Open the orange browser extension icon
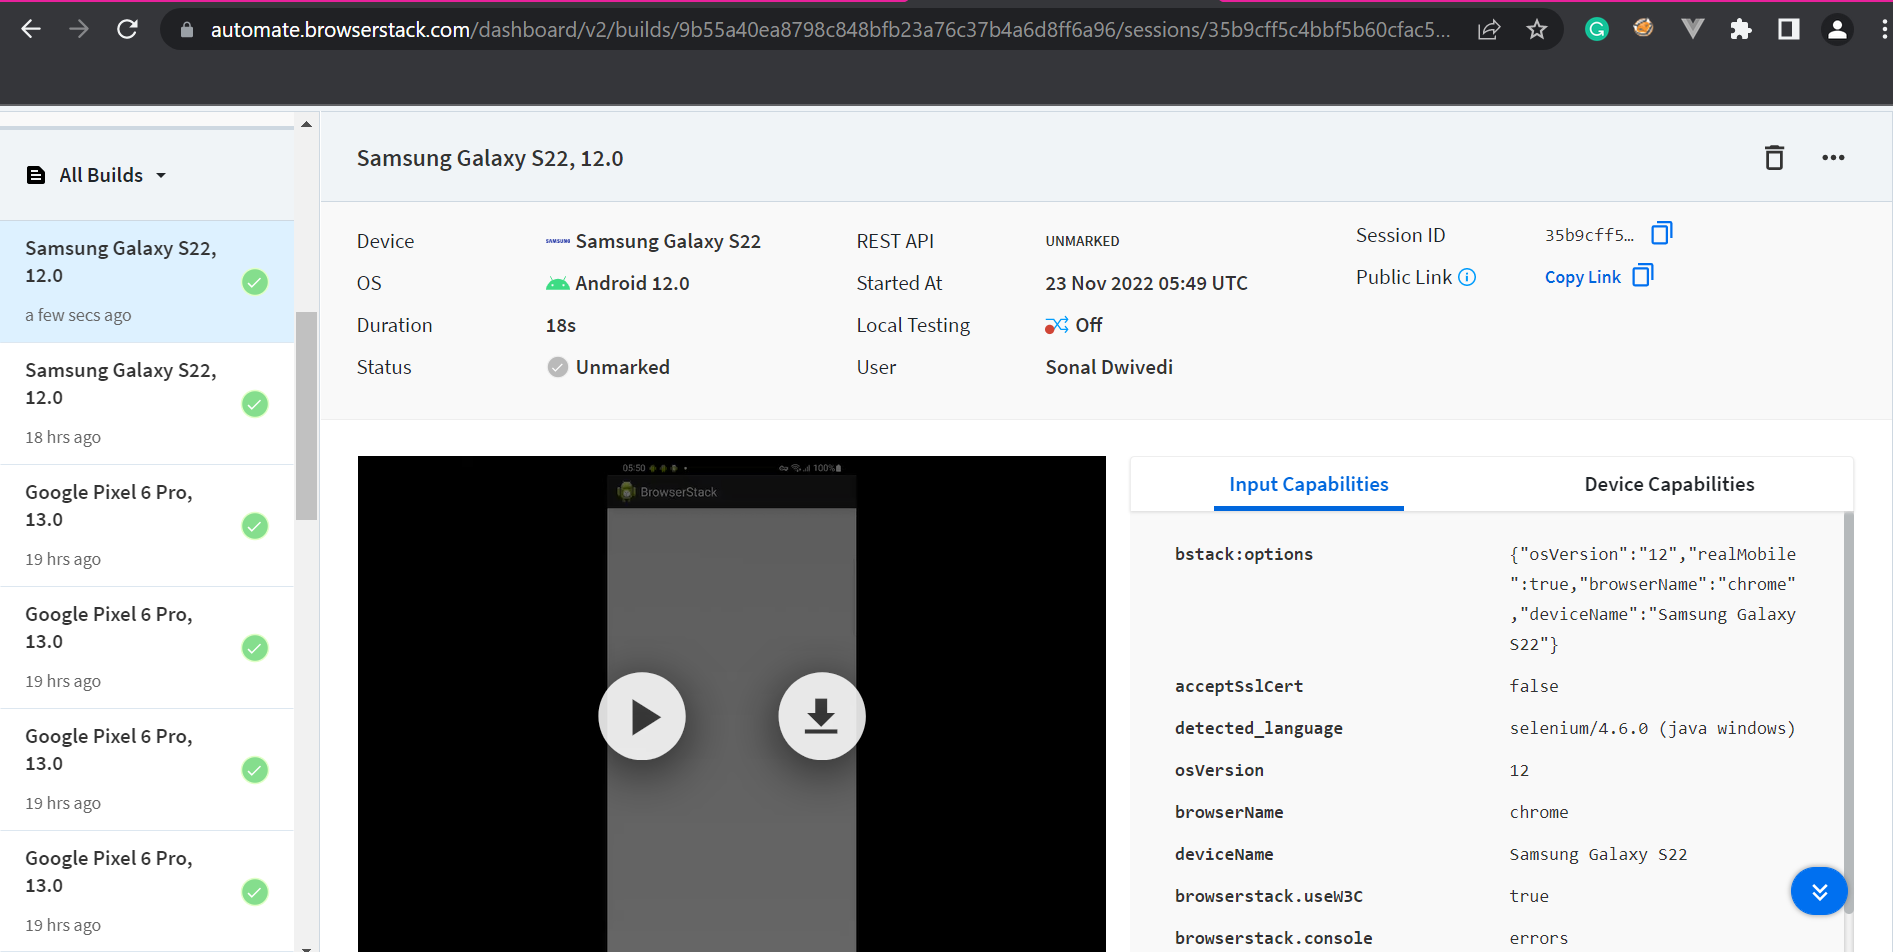The height and width of the screenshot is (952, 1893). coord(1643,28)
